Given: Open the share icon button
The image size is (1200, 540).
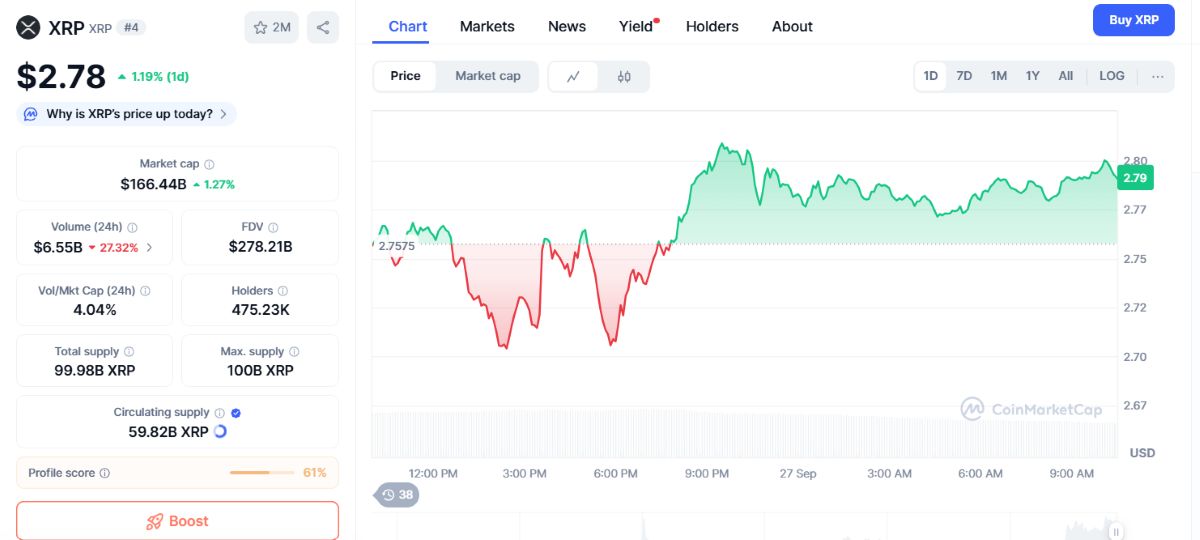Looking at the screenshot, I should [322, 27].
